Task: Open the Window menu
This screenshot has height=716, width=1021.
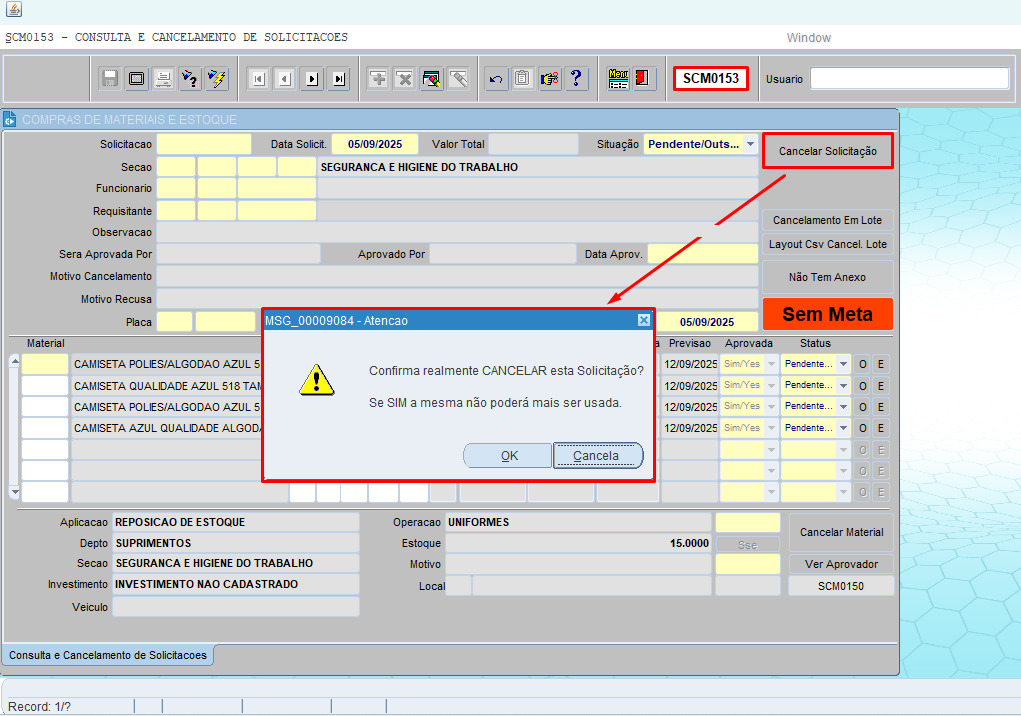Action: (808, 38)
